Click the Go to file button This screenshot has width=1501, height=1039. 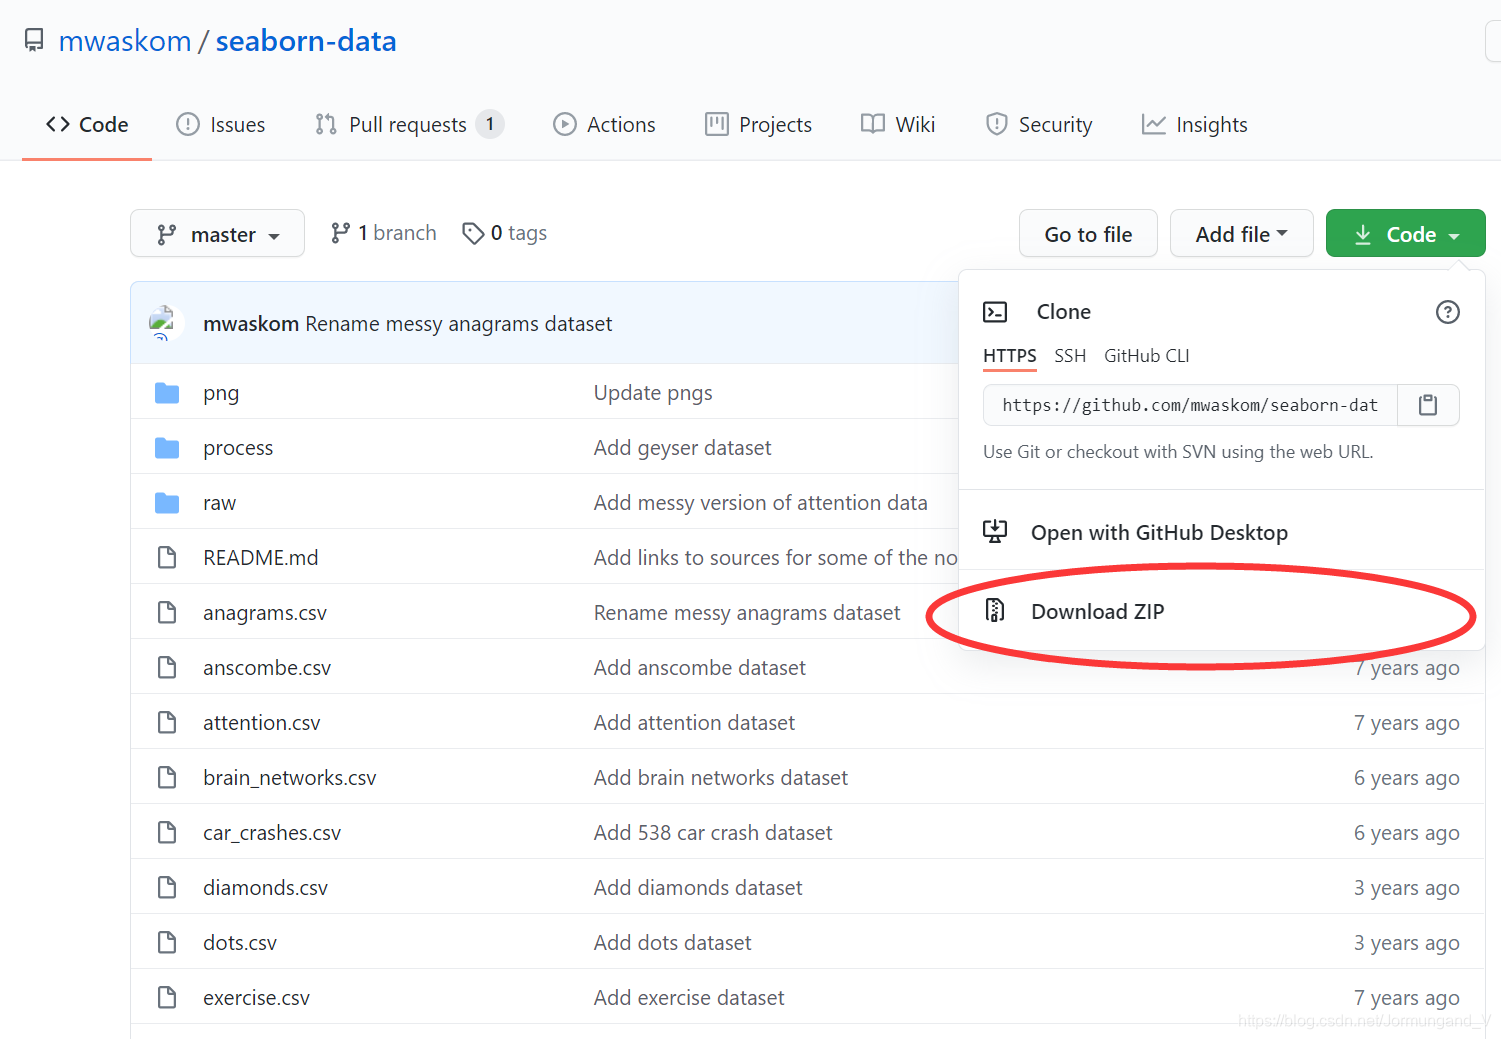click(x=1088, y=233)
